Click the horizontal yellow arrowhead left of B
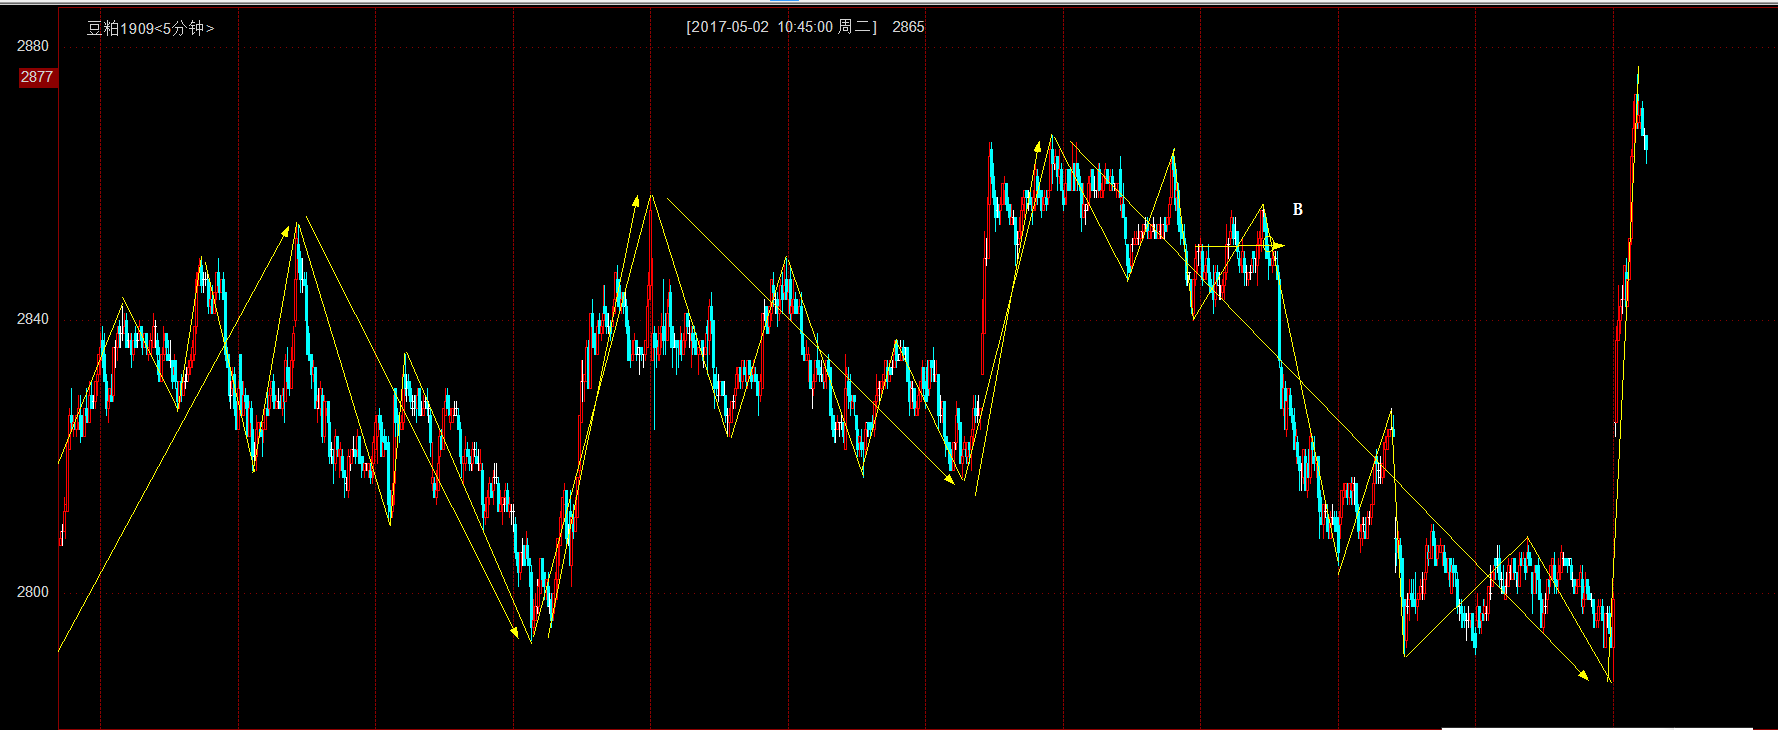Screen dimensions: 1778x730 pyautogui.click(x=1277, y=246)
